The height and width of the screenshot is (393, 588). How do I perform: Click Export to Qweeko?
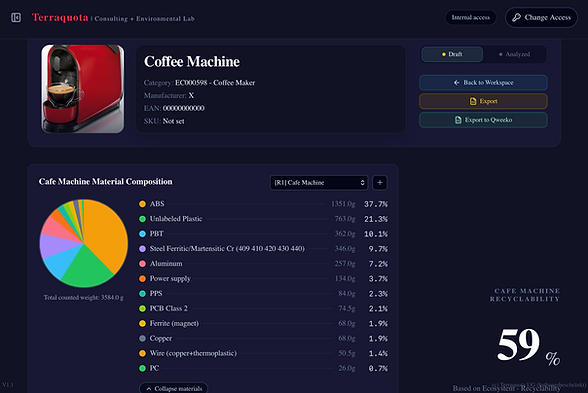point(483,120)
